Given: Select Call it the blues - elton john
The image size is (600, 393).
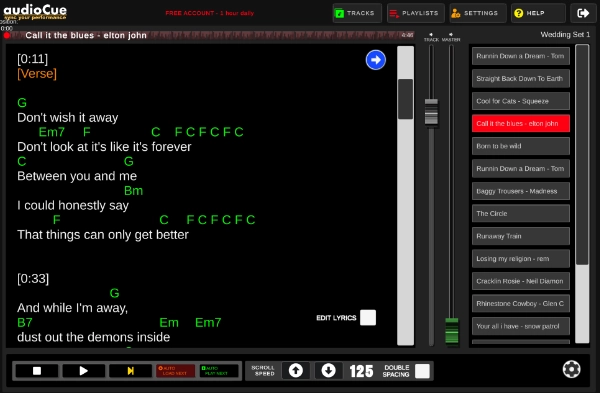Looking at the screenshot, I should pos(520,124).
